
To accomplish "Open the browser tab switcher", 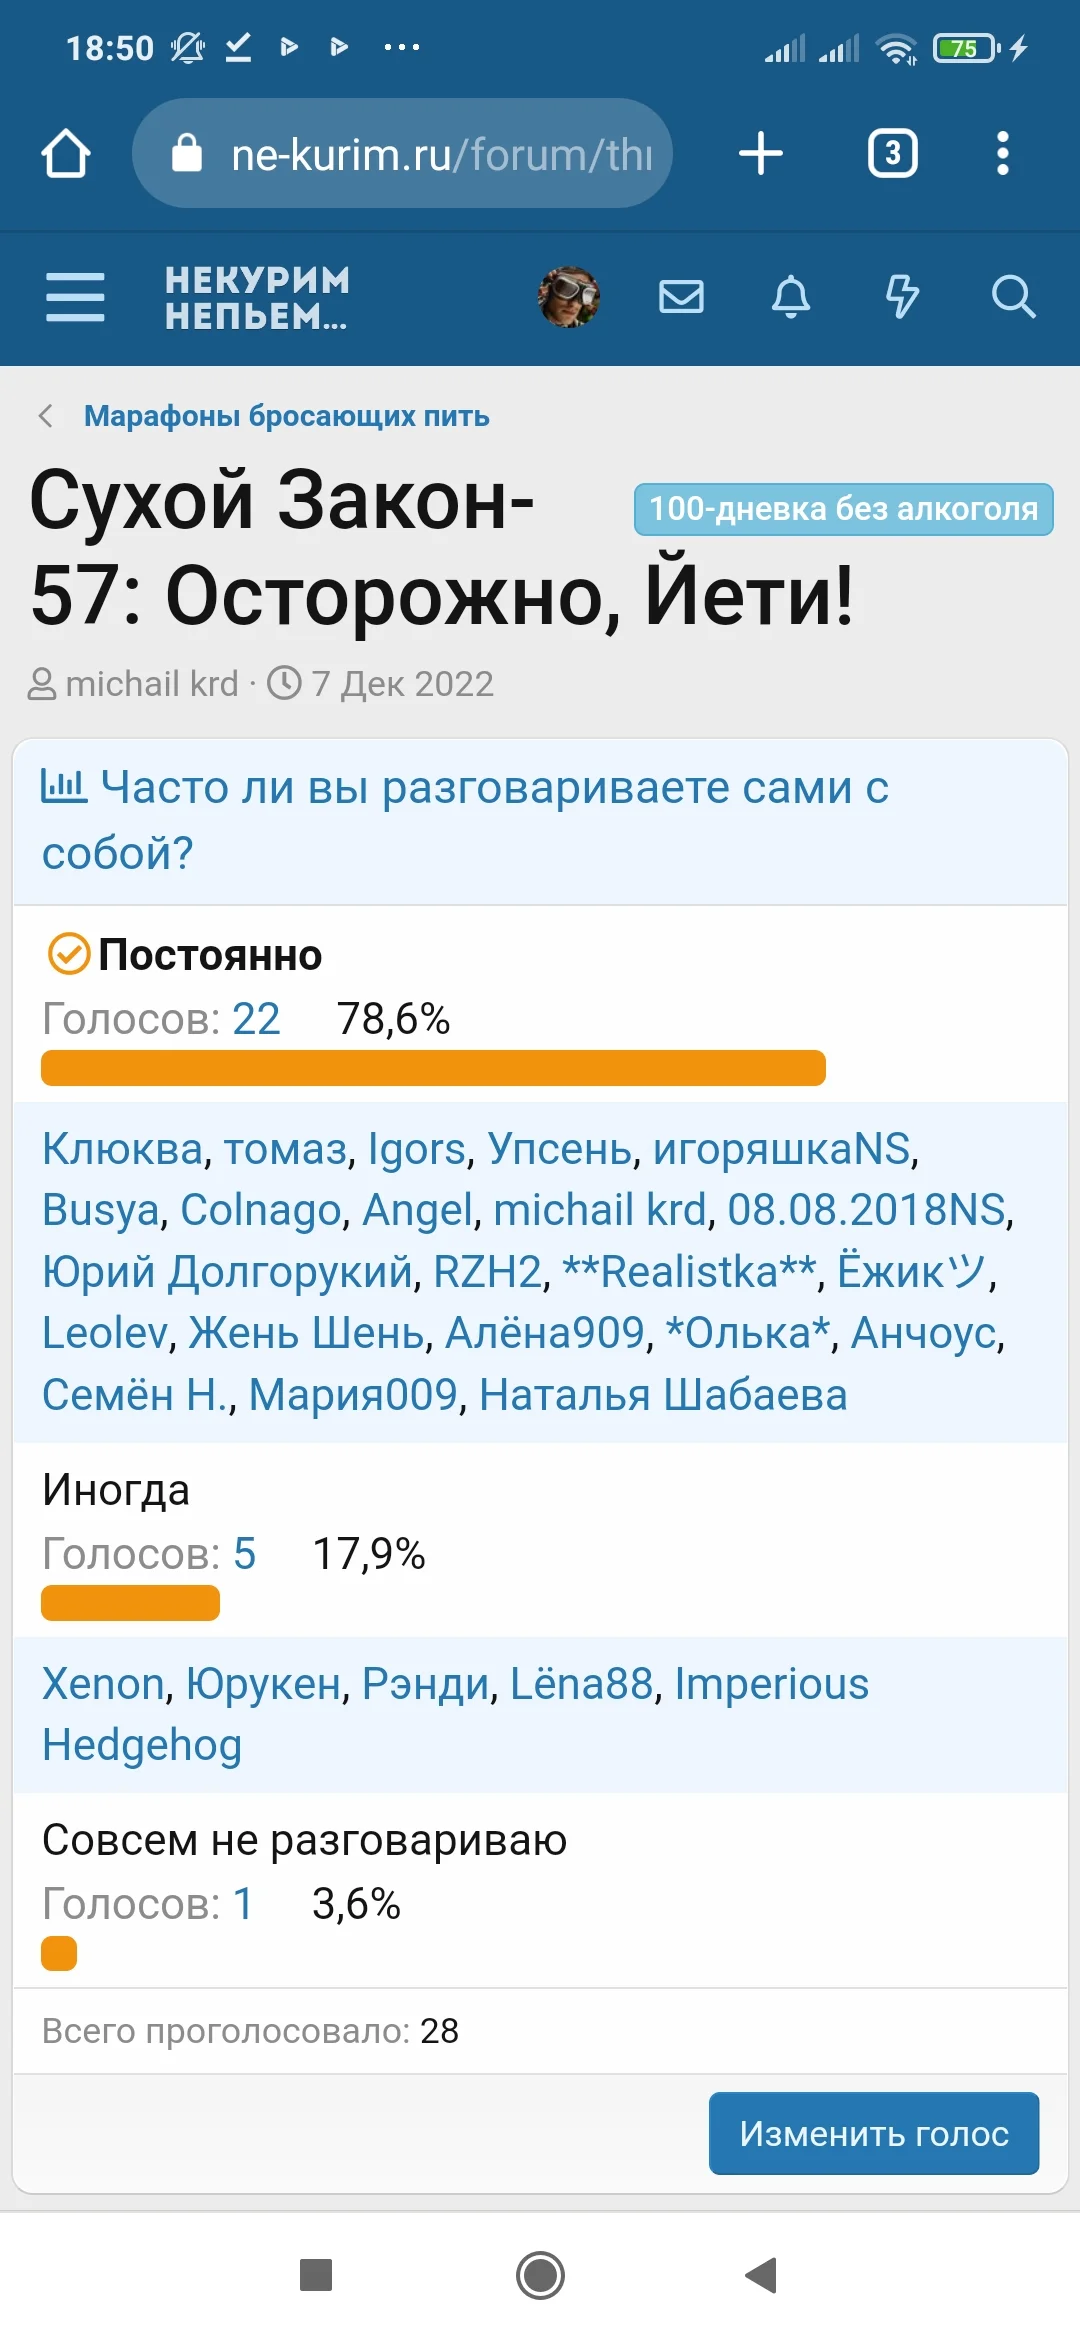I will (x=891, y=154).
